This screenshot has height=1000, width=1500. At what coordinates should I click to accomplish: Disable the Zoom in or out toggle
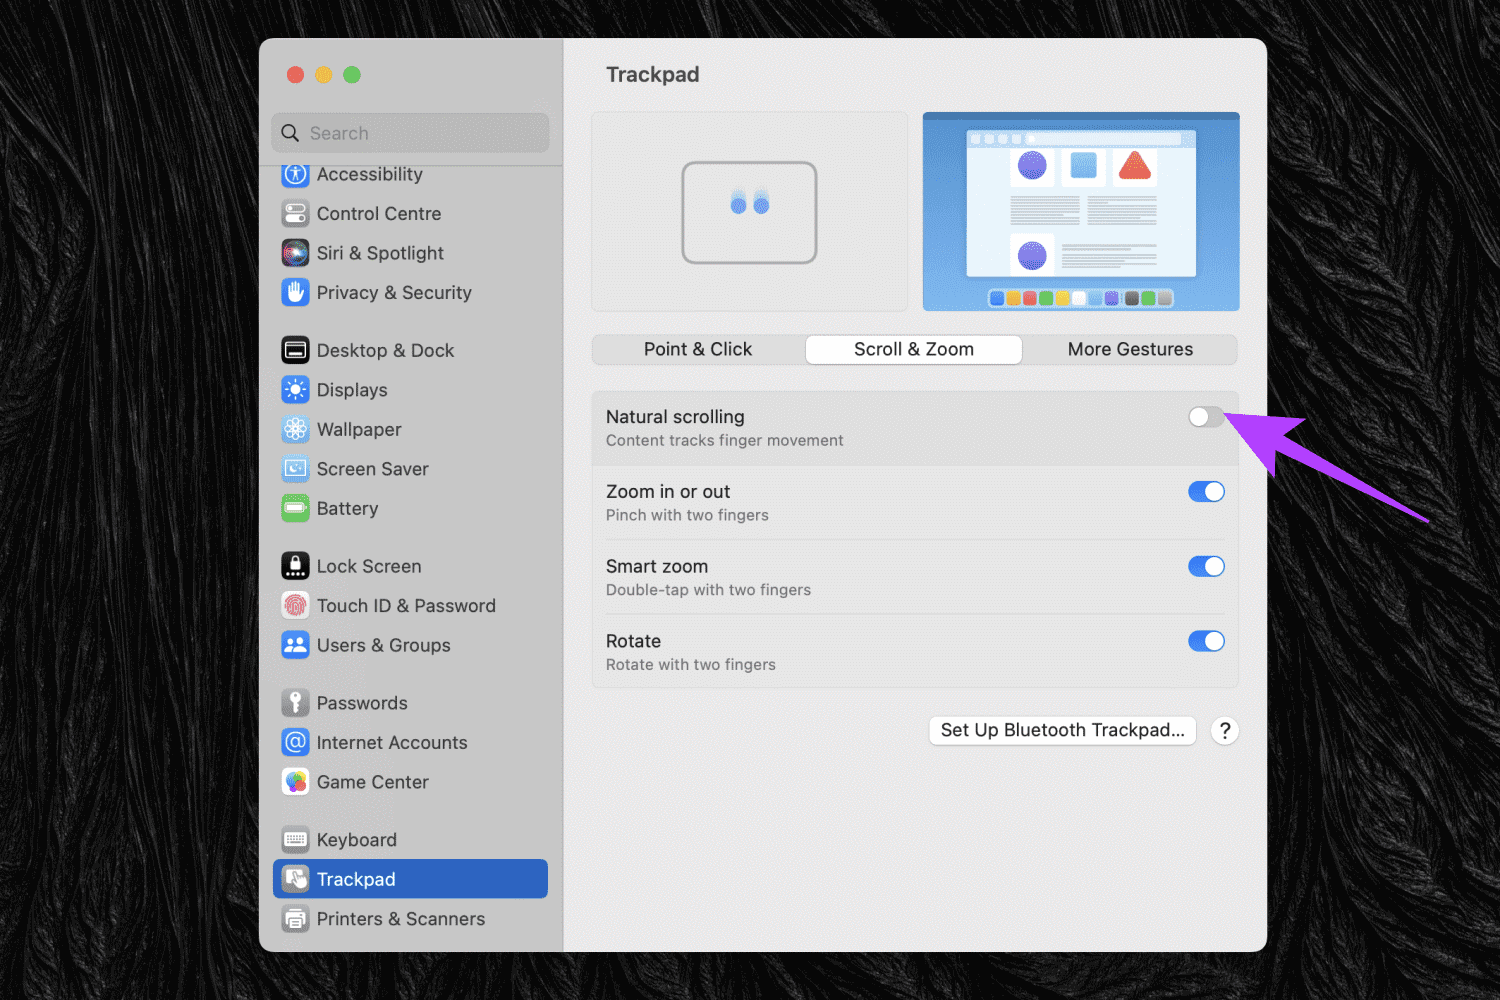(1205, 492)
